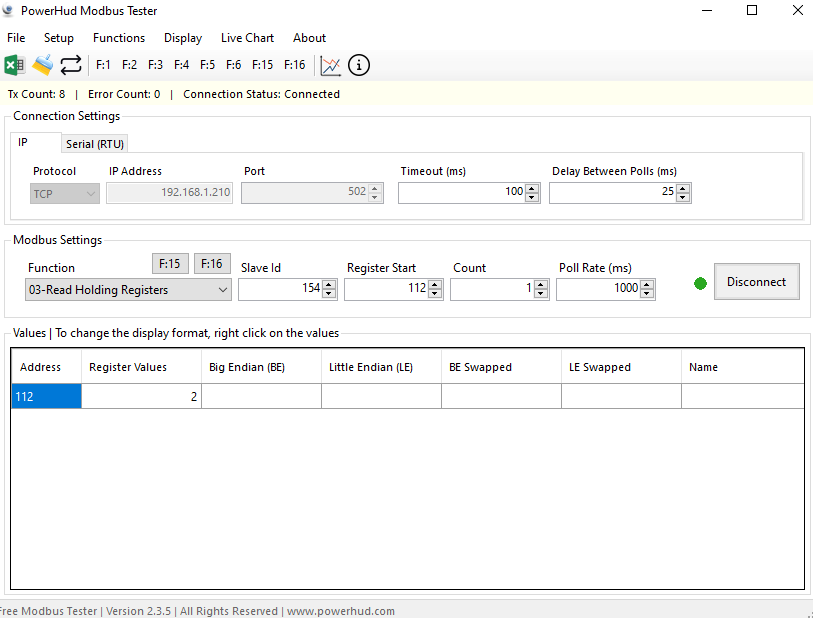Image resolution: width=813 pixels, height=618 pixels.
Task: Click the Timeout (ms) input field
Action: point(462,192)
